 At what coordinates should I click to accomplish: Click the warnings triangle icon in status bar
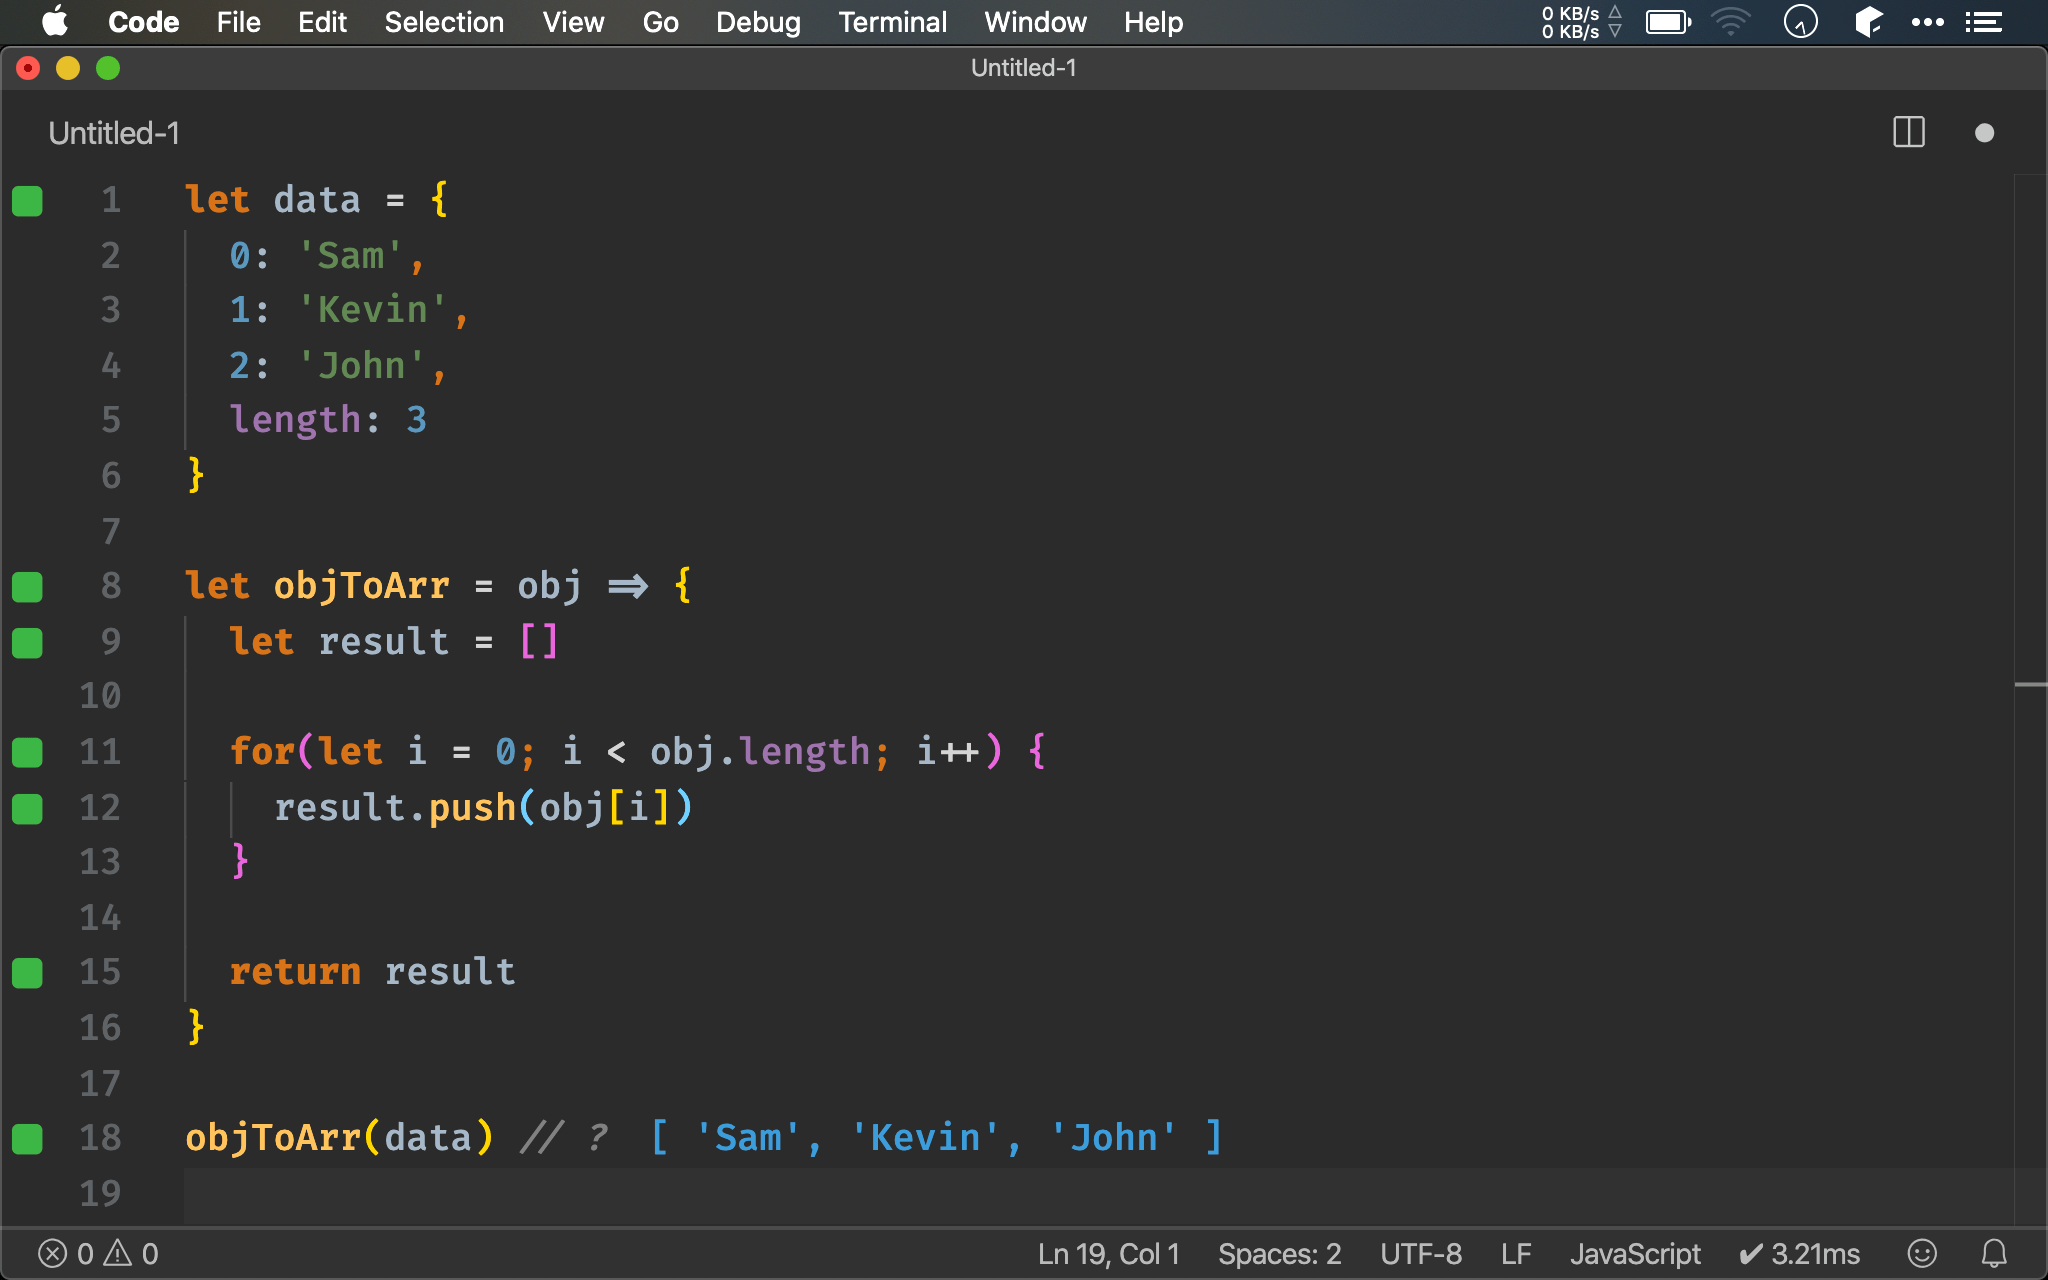118,1253
